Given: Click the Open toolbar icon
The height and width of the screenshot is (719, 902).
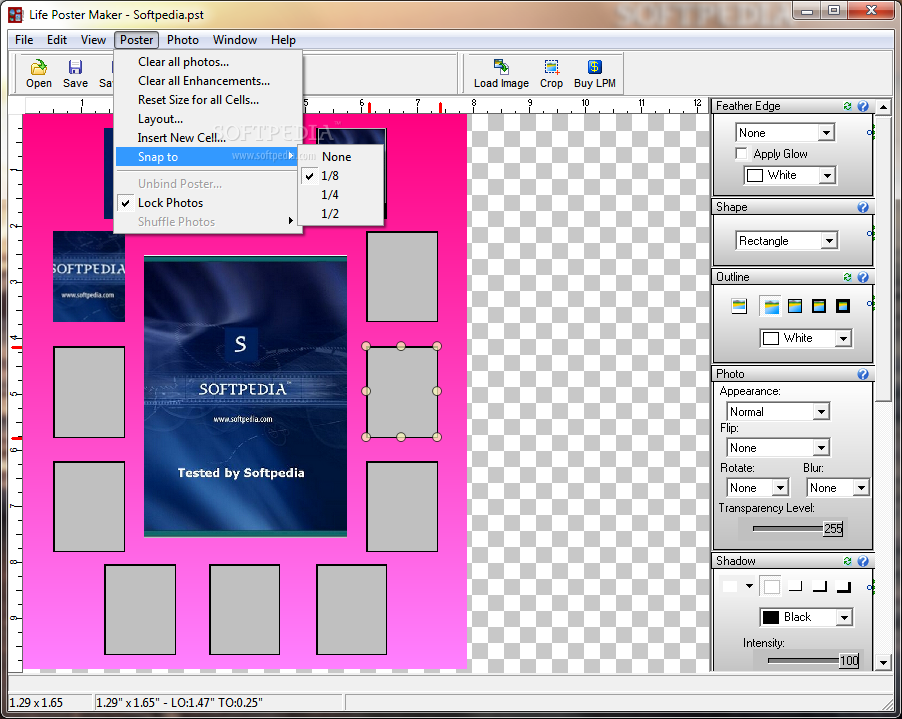Looking at the screenshot, I should pyautogui.click(x=39, y=74).
